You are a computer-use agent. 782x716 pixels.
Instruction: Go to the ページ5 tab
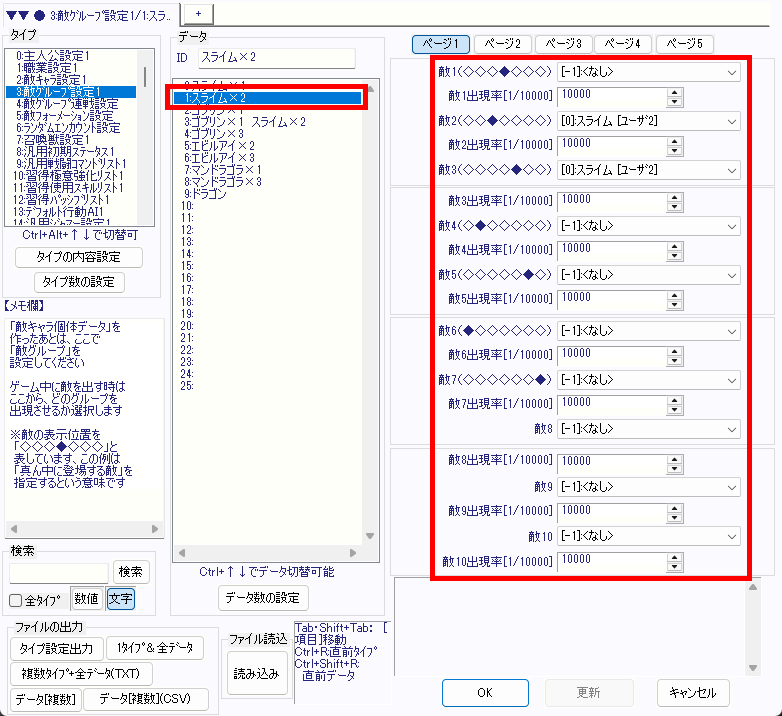pos(685,44)
